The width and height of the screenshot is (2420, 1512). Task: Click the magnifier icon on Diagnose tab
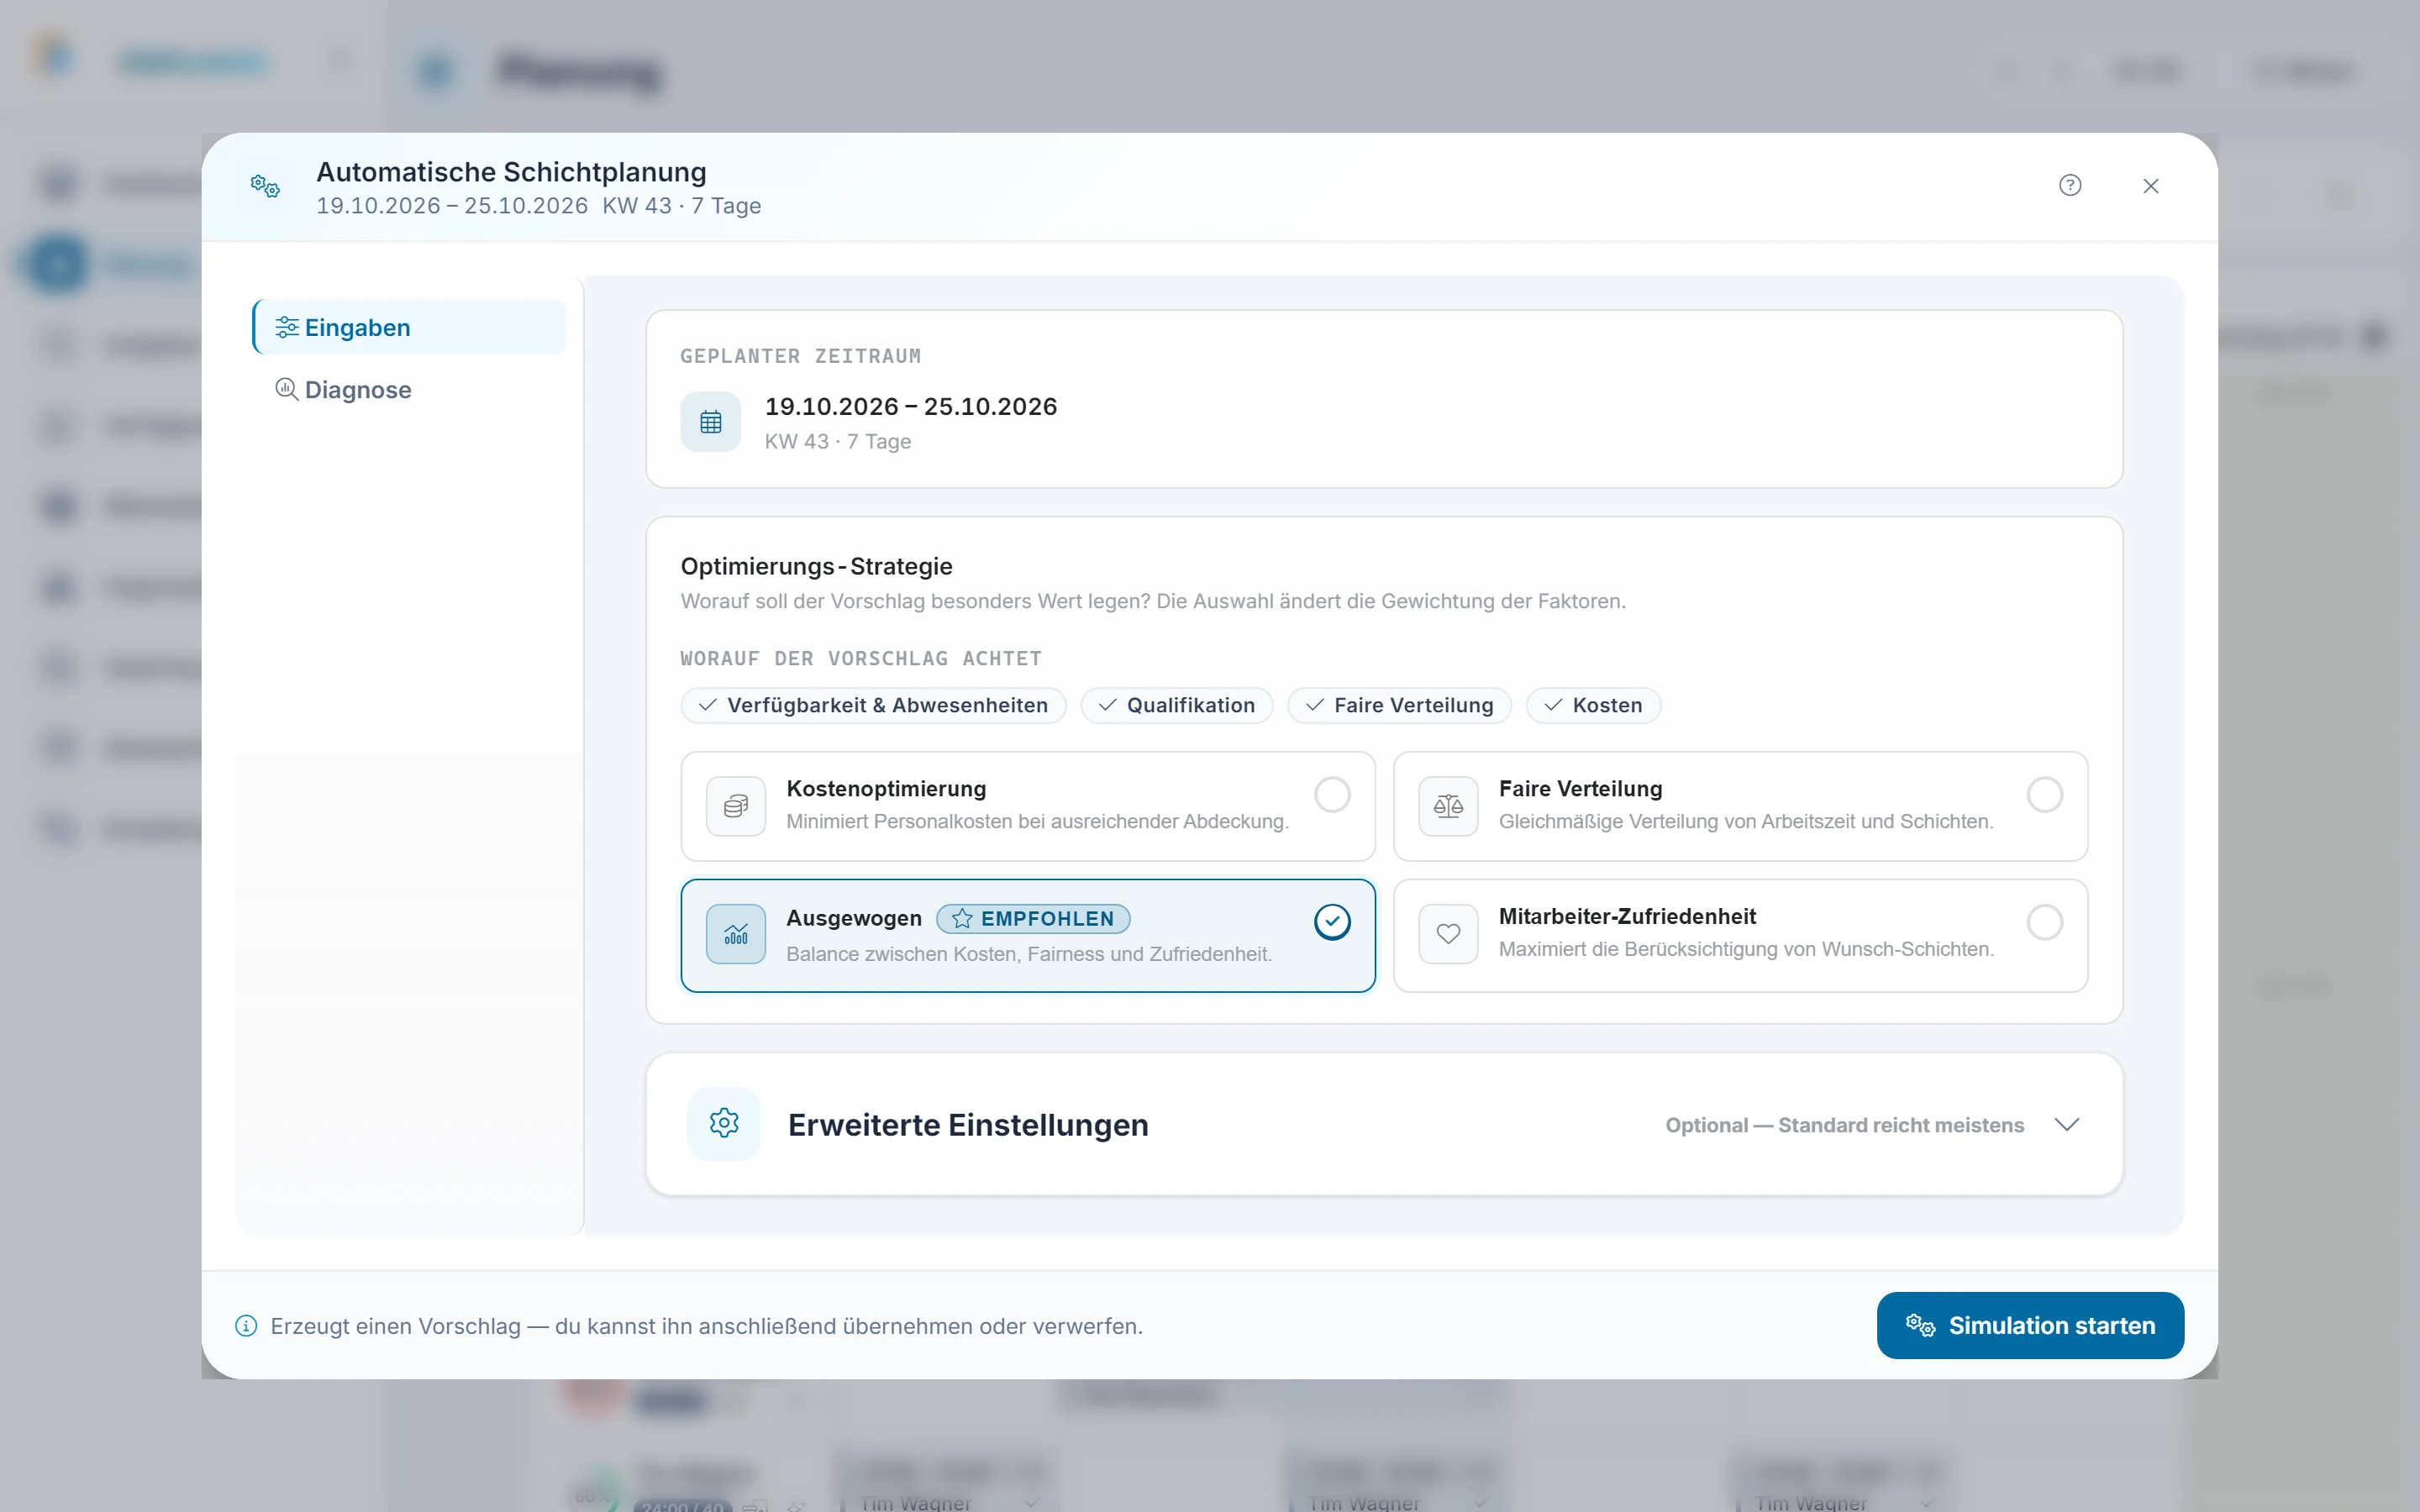(287, 389)
